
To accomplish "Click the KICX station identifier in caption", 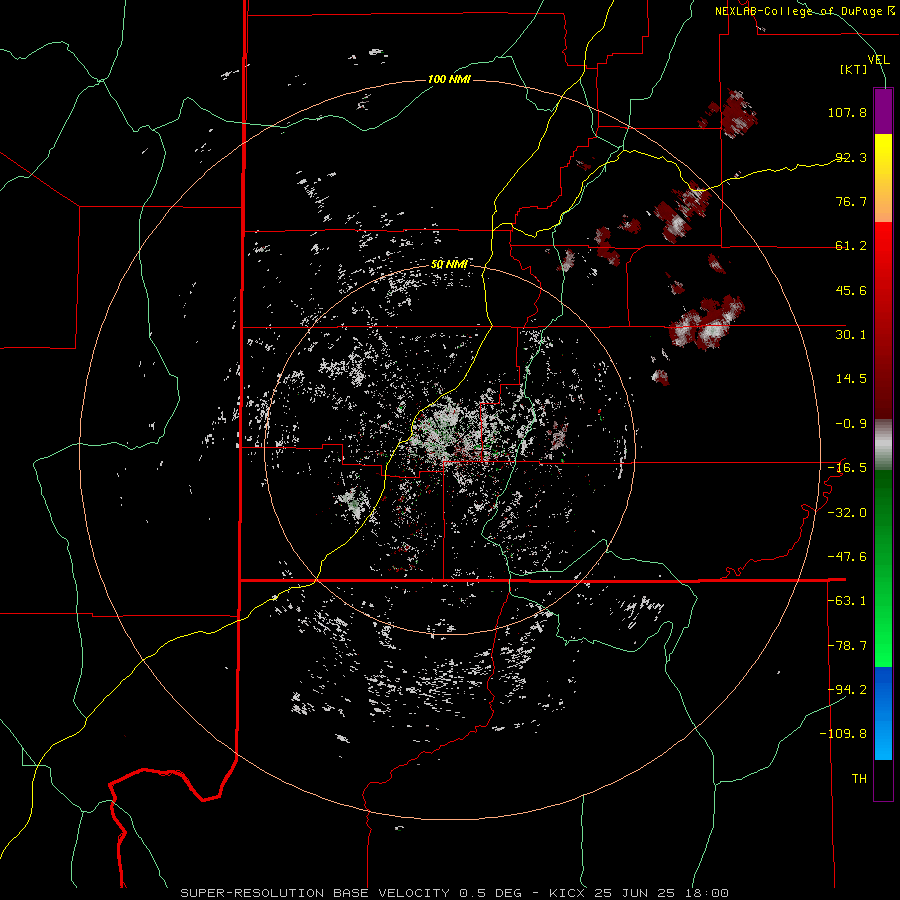I will (x=569, y=893).
